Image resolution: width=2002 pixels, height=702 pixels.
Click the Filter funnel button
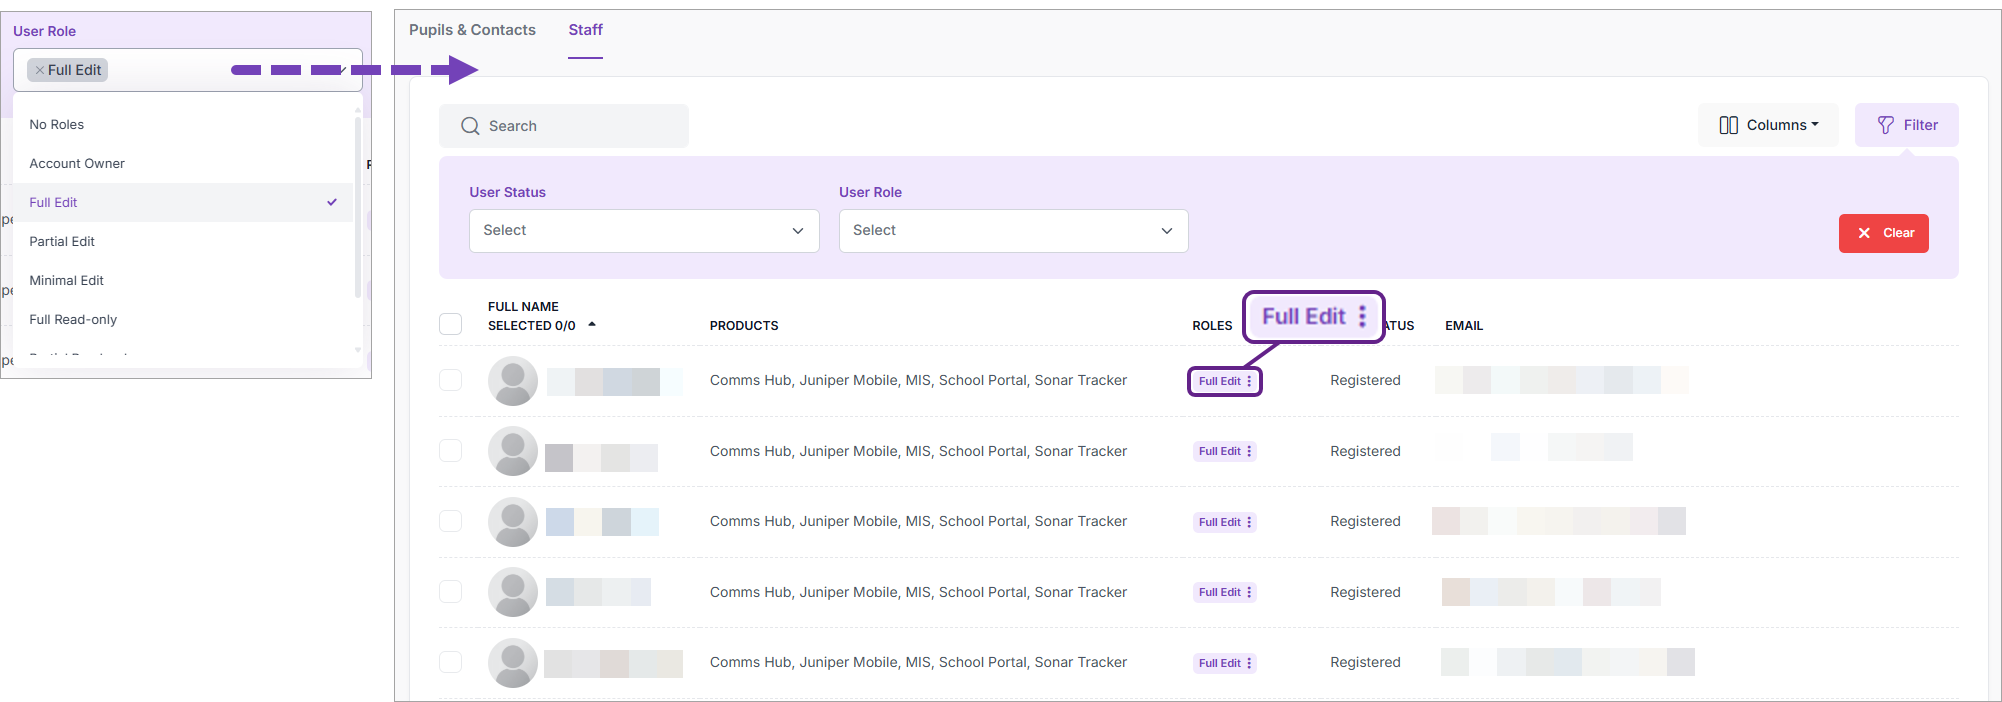click(1906, 125)
